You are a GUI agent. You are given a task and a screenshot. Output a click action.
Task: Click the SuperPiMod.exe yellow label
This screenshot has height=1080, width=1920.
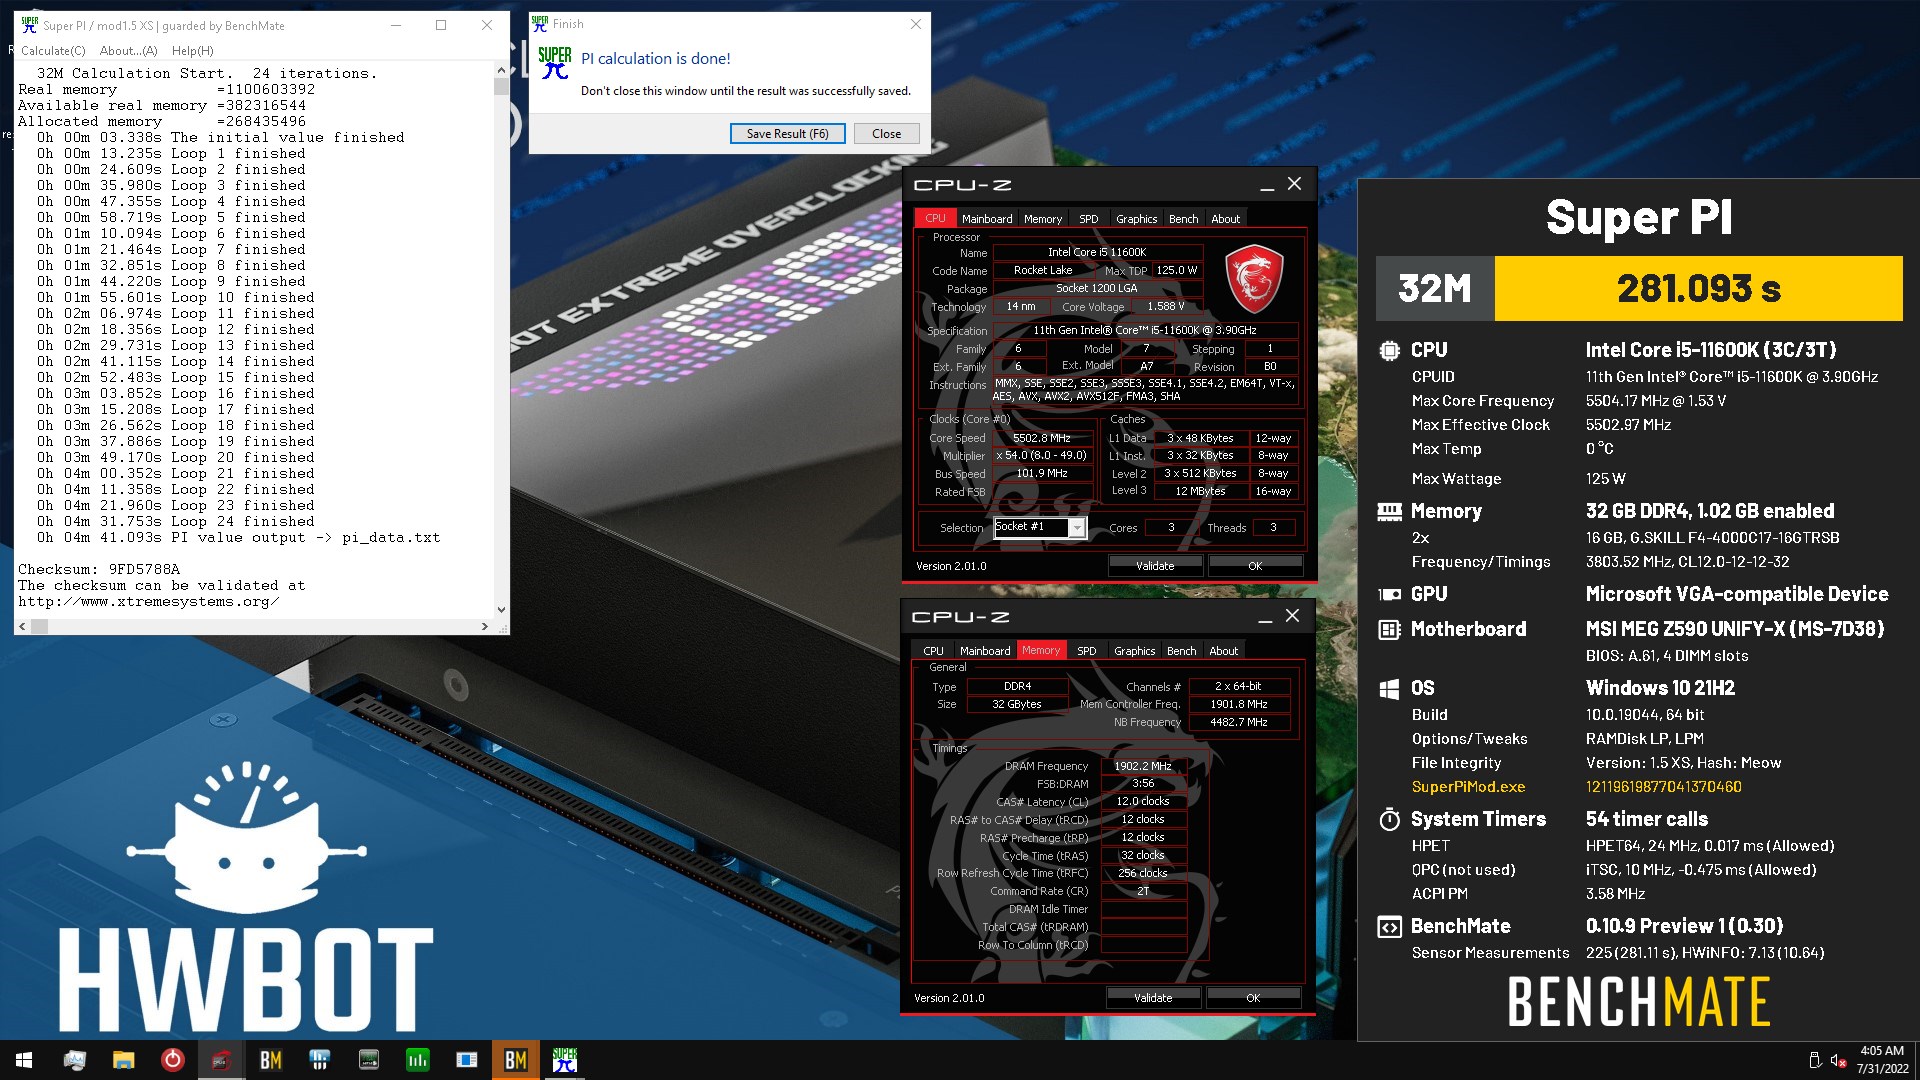tap(1468, 787)
